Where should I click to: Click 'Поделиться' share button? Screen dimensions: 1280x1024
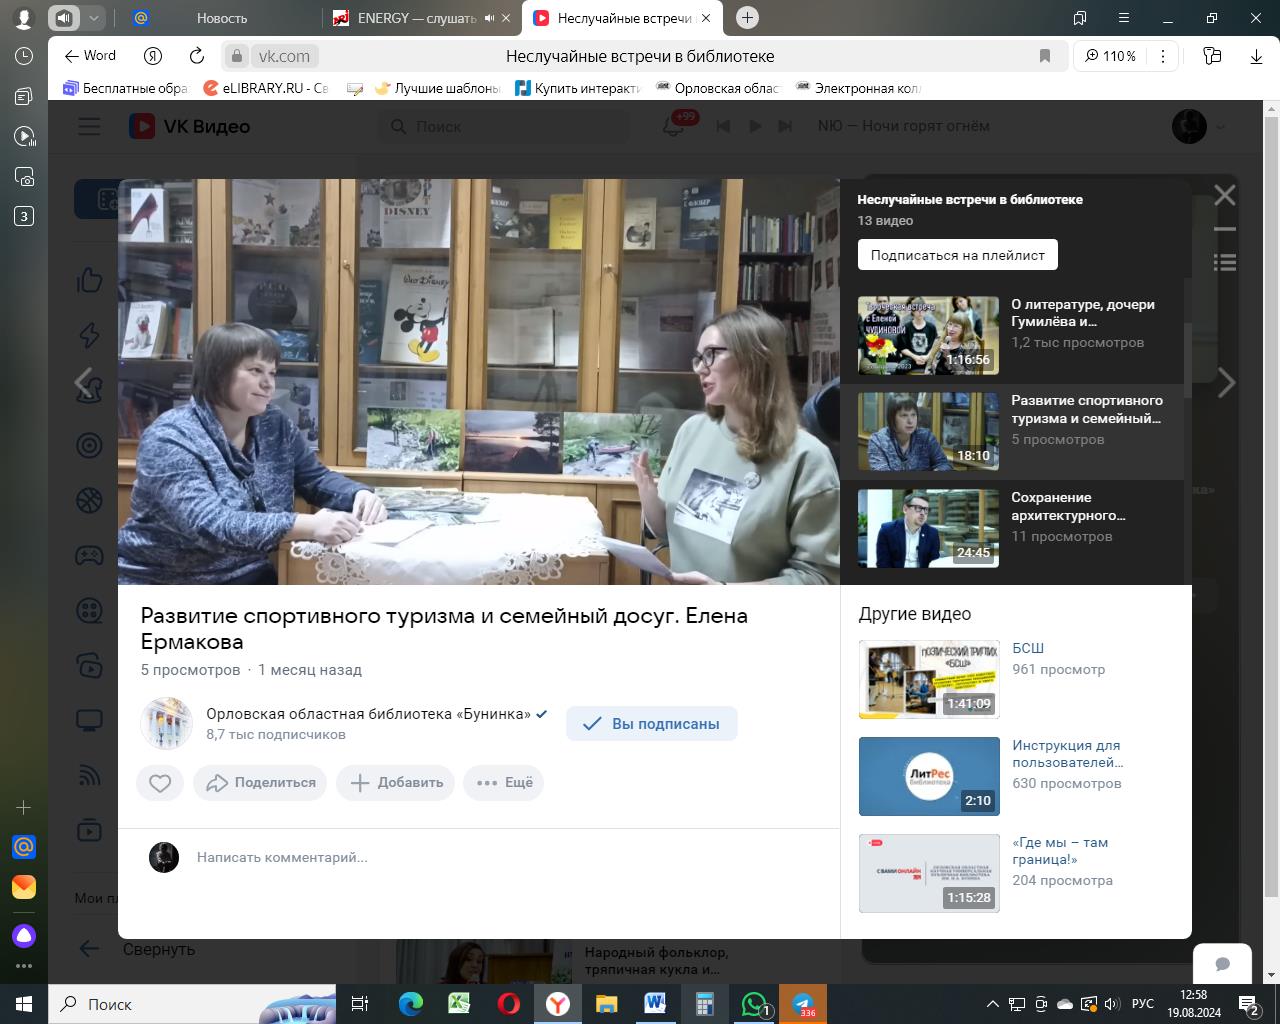click(x=261, y=783)
